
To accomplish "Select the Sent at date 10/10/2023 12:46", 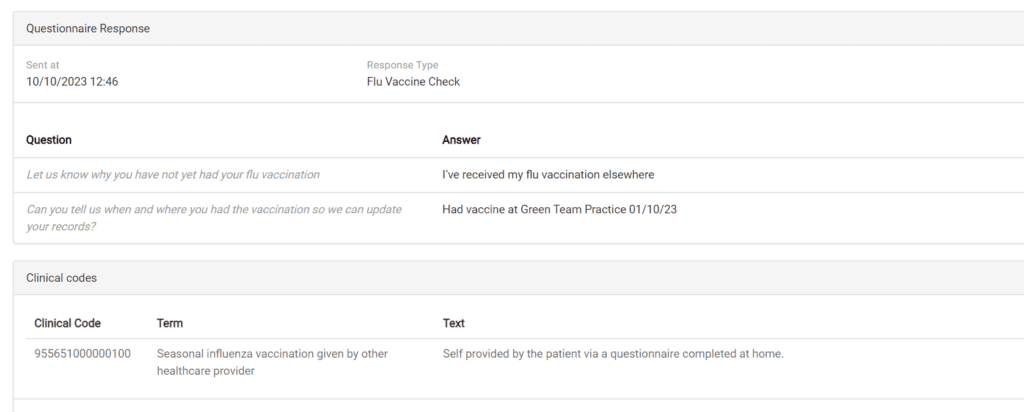I will 72,82.
